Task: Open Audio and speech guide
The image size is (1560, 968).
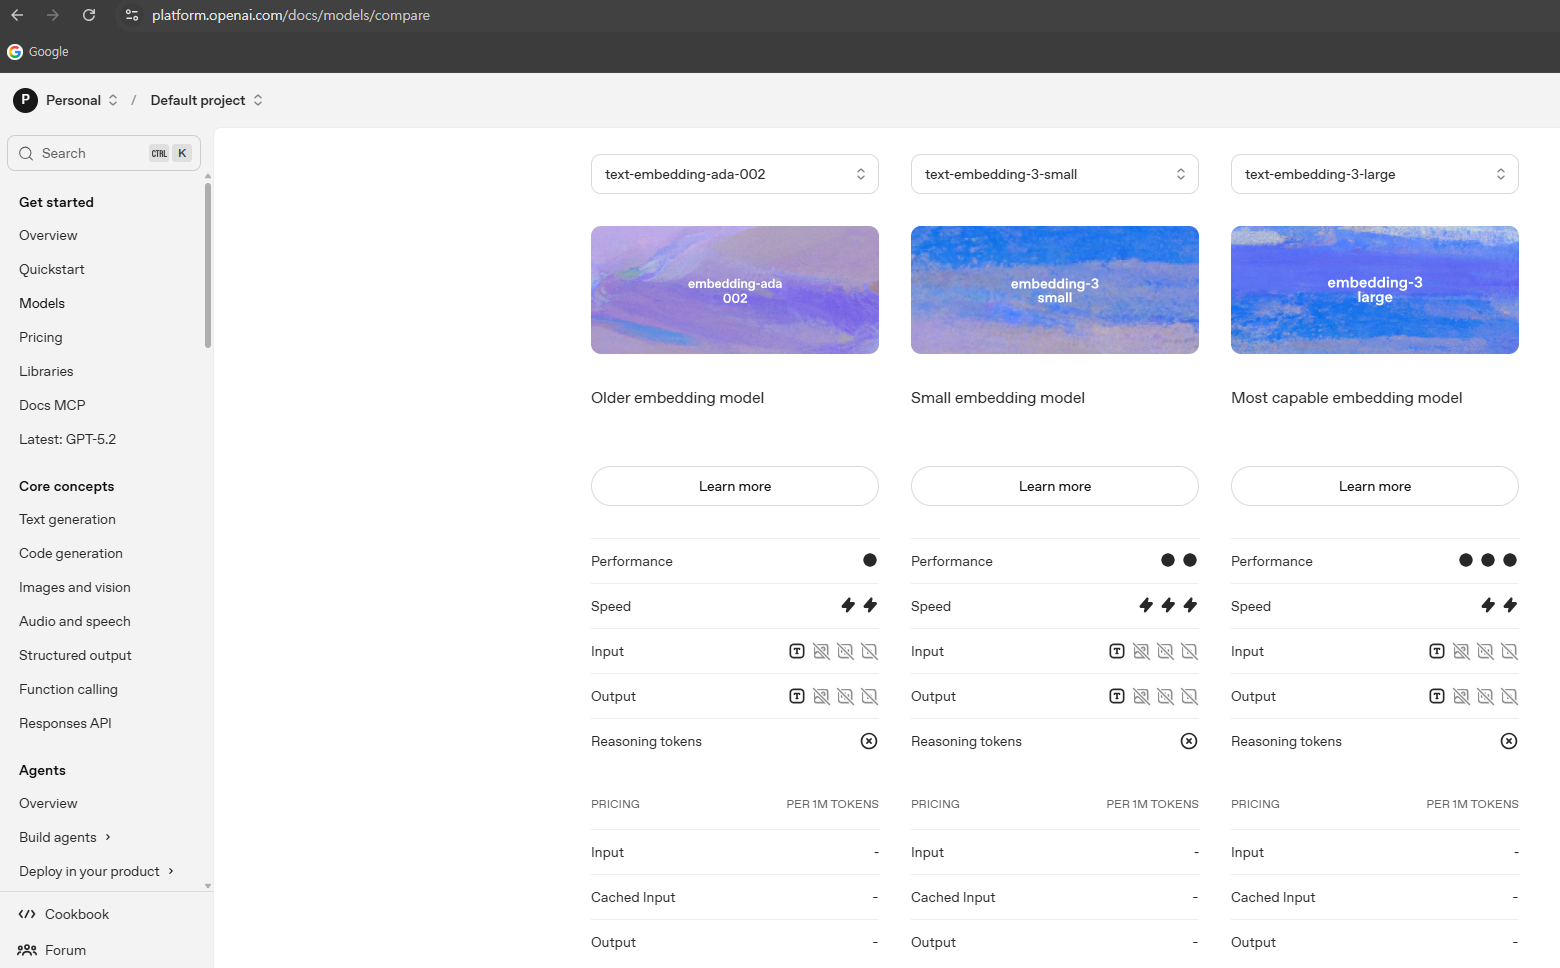Action: [x=75, y=621]
